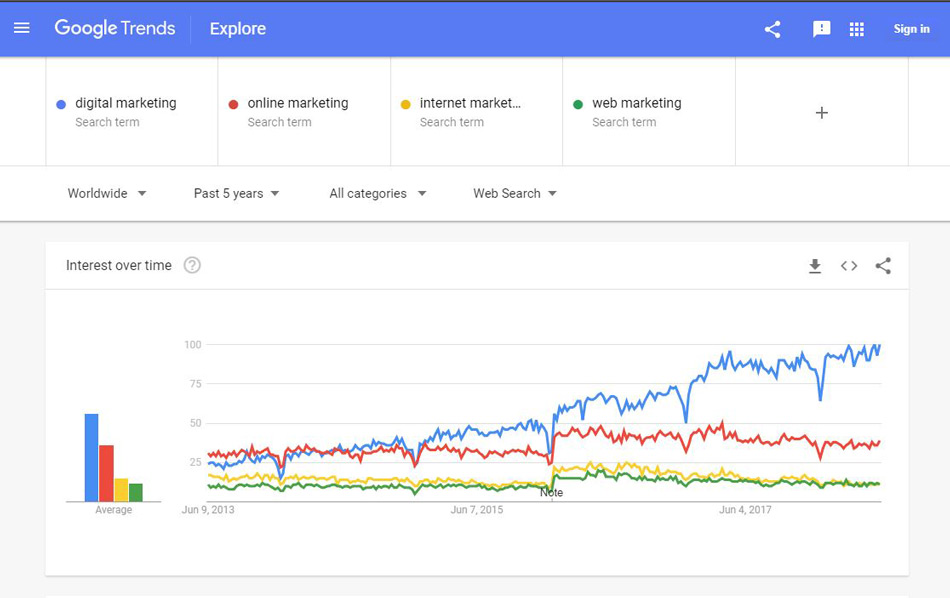This screenshot has width=950, height=598.
Task: Add a comparison term with plus
Action: point(822,113)
